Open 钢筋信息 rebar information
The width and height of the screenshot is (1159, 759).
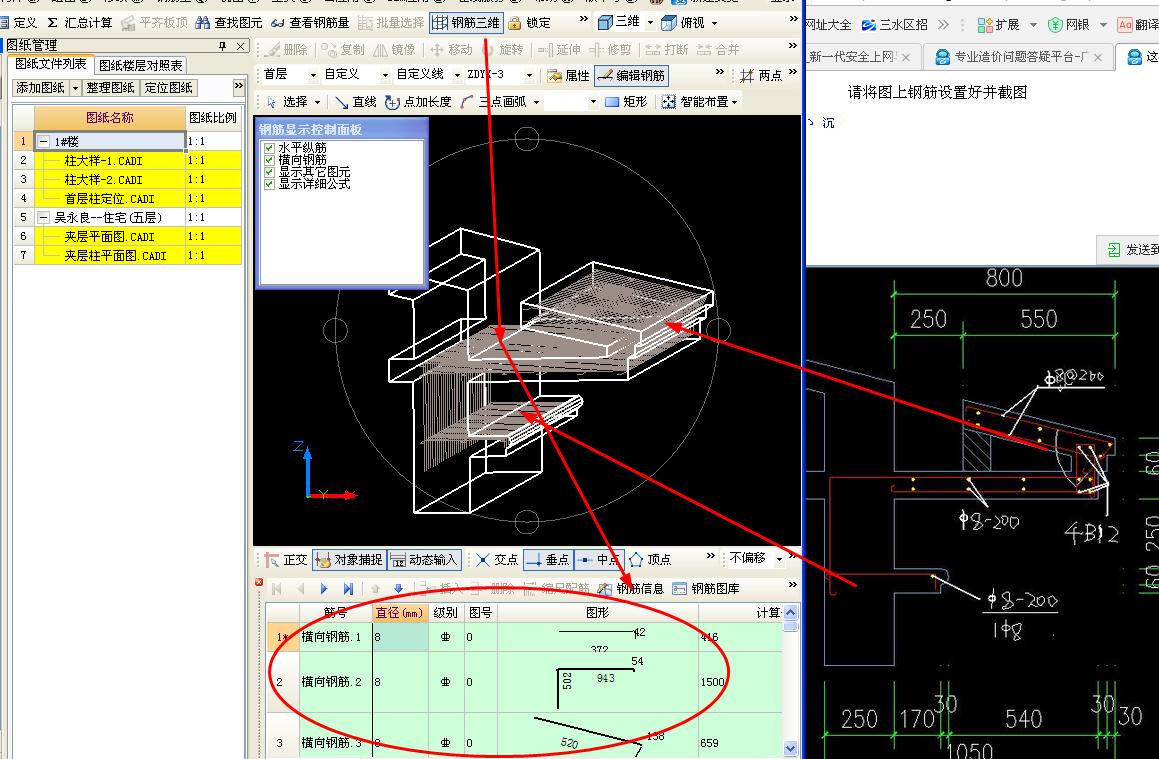[631, 589]
